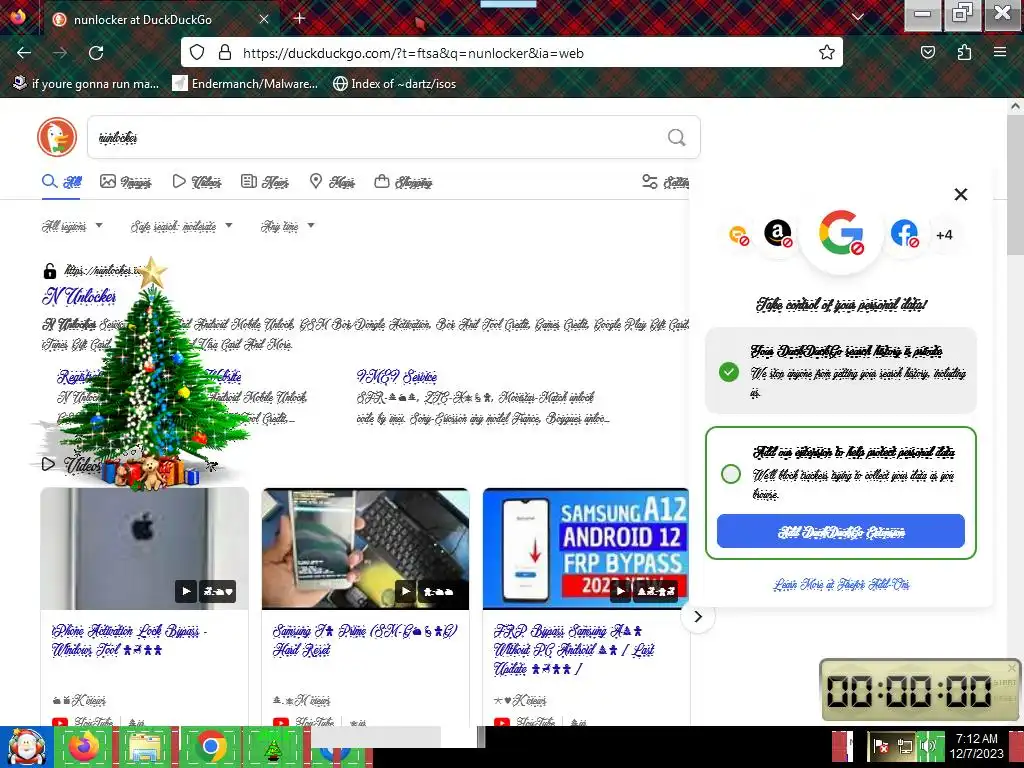Image resolution: width=1024 pixels, height=768 pixels.
Task: List all tabs with the down chevron
Action: tap(857, 18)
